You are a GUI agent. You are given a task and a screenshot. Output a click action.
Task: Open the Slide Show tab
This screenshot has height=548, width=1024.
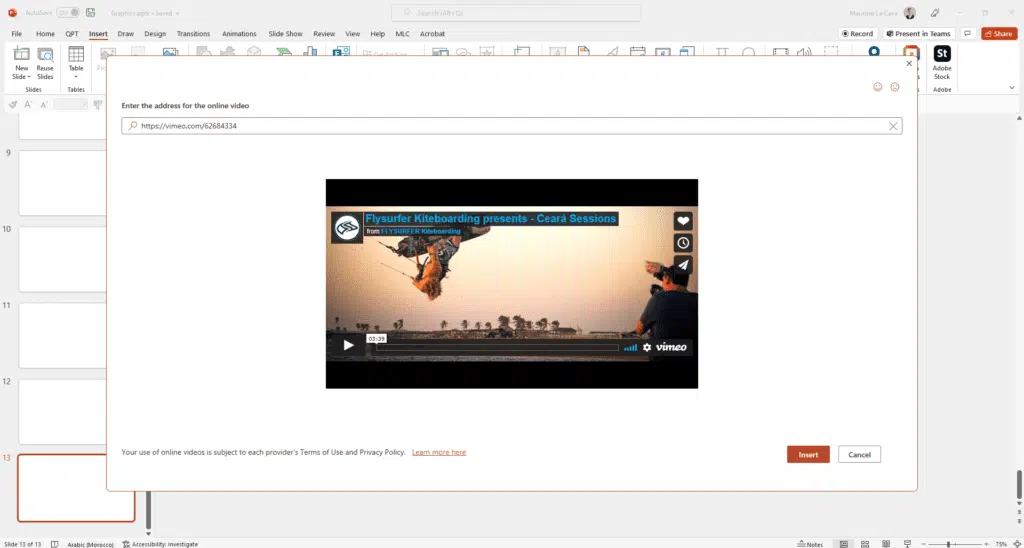point(285,33)
